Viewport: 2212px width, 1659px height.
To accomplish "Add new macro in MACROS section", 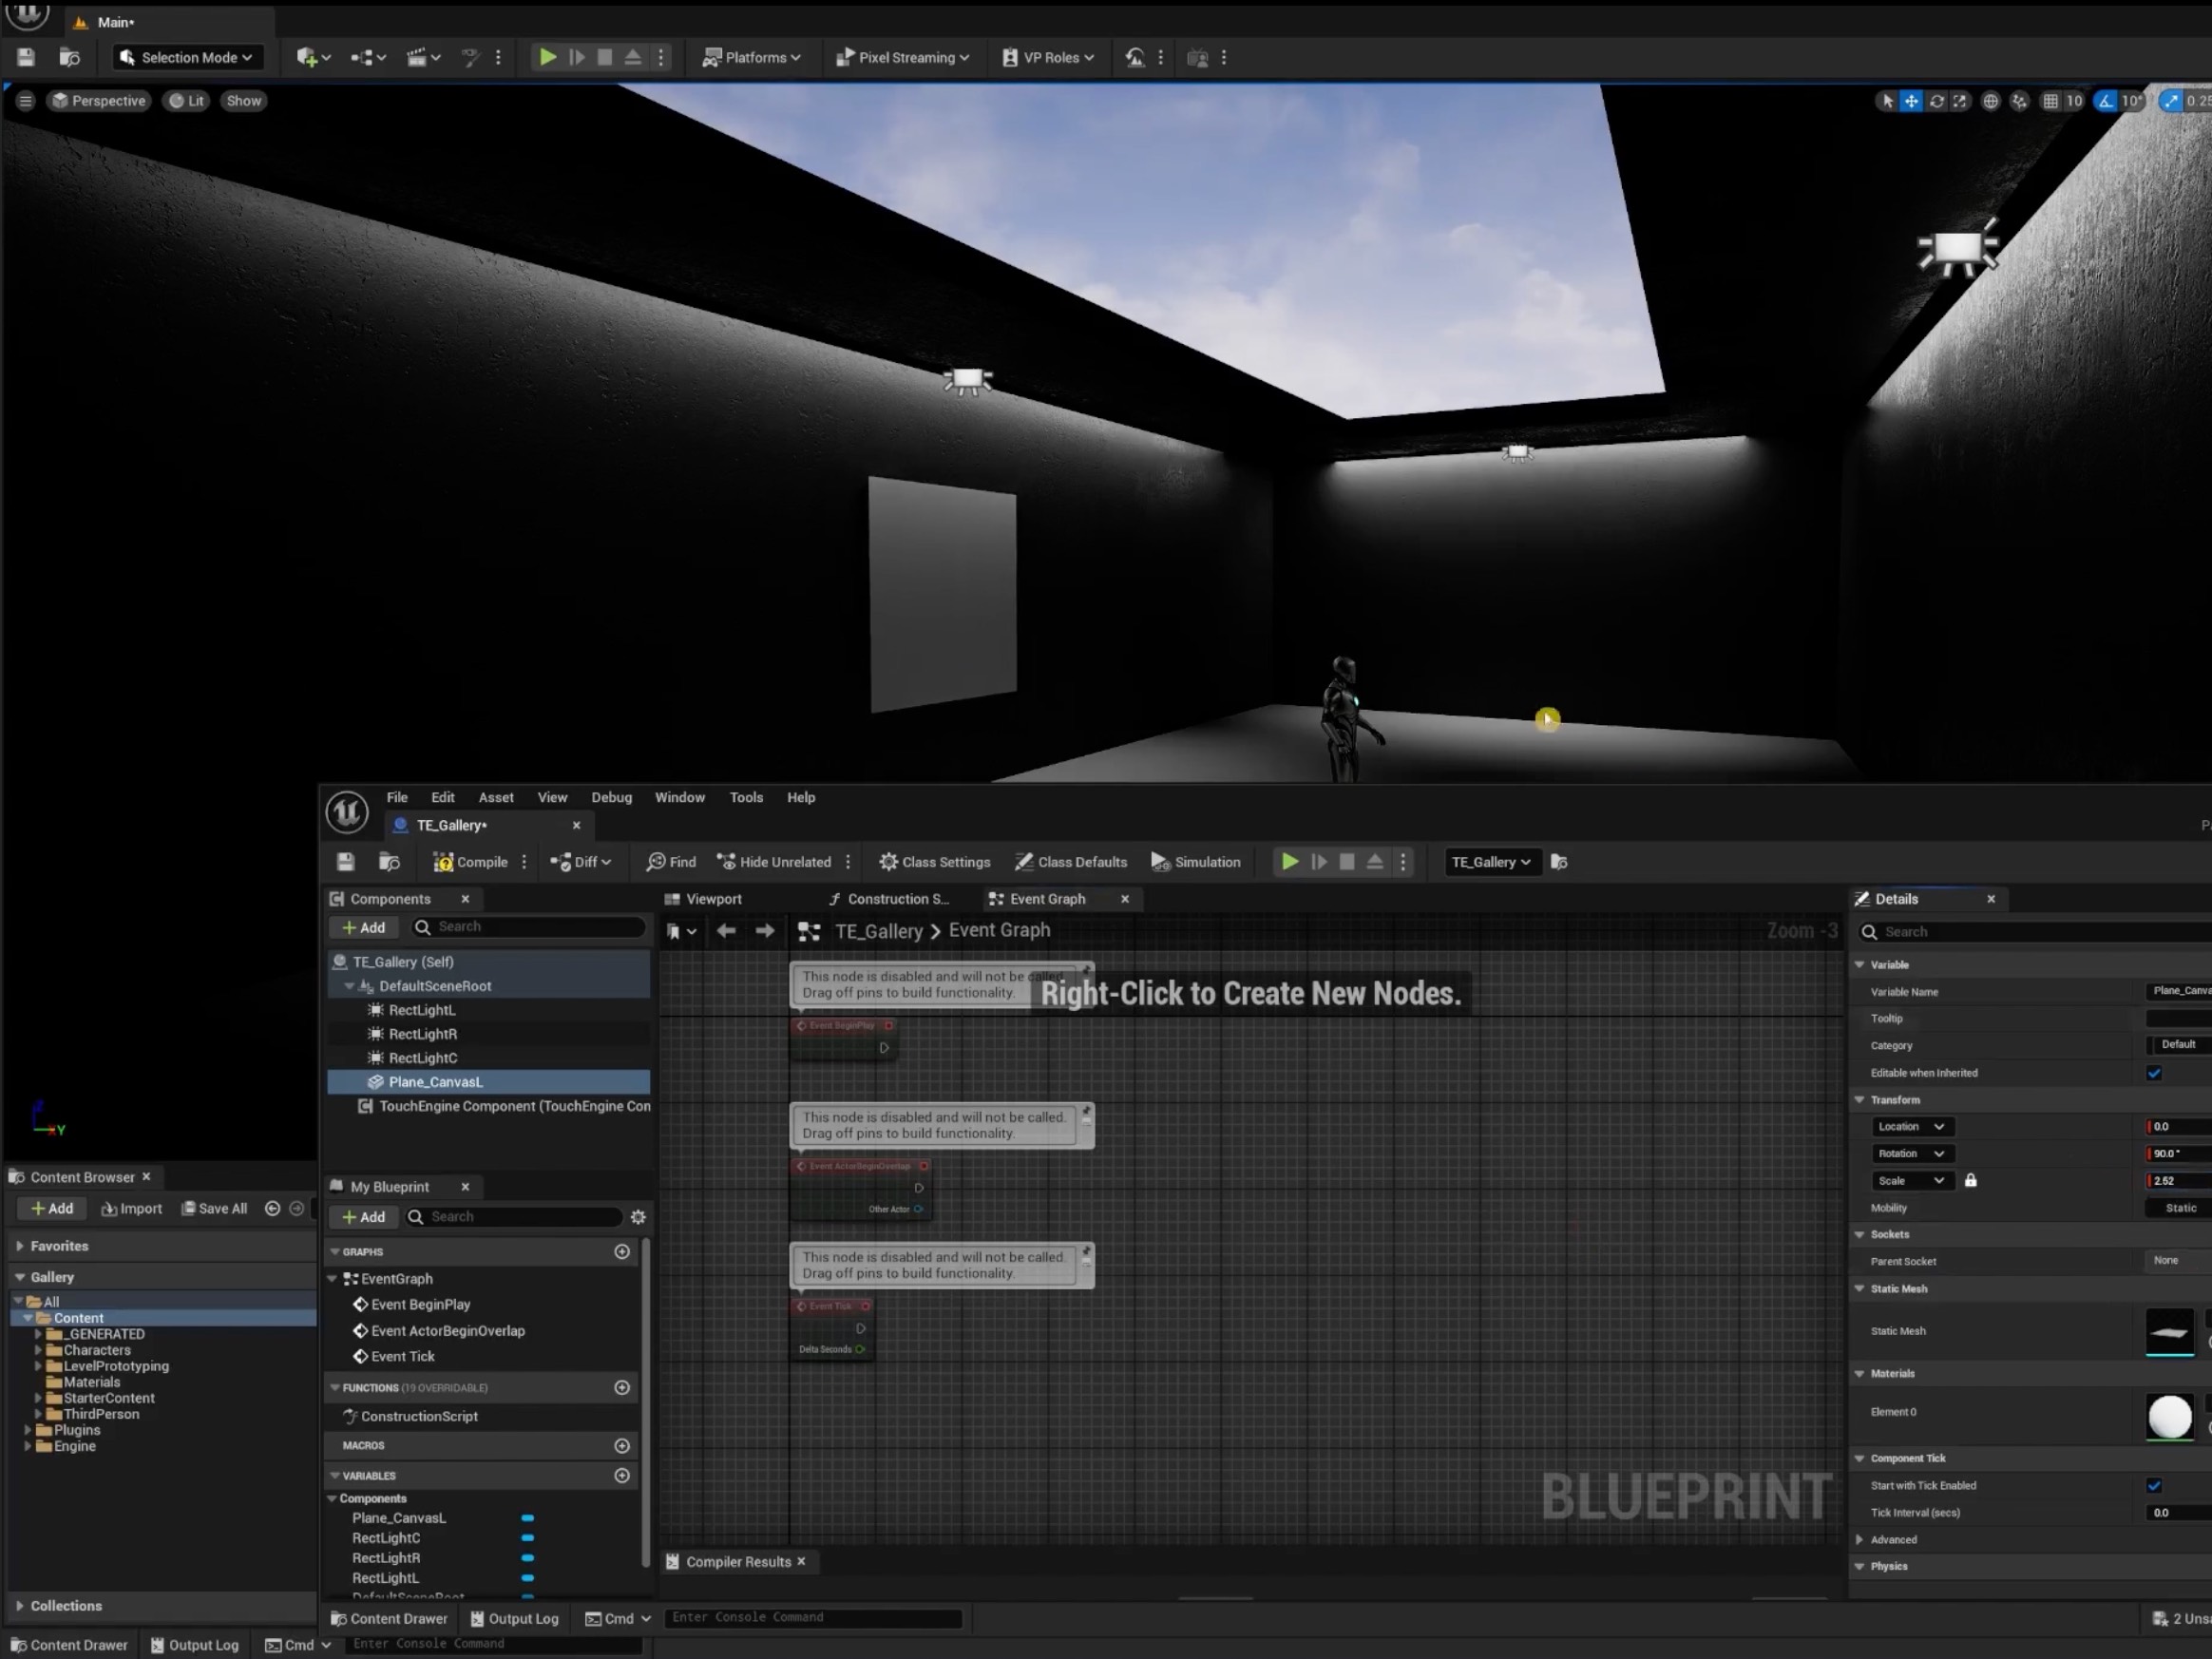I will tap(622, 1446).
